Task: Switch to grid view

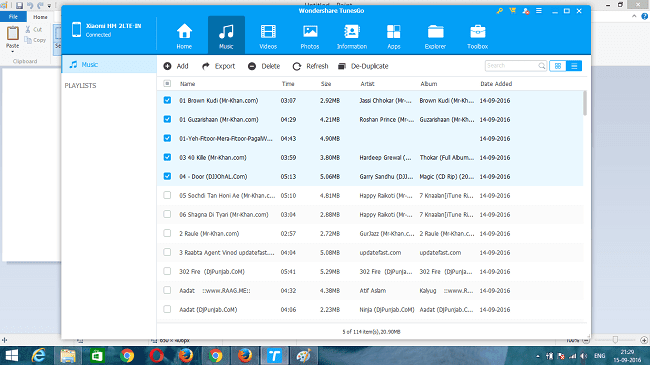Action: (558, 66)
